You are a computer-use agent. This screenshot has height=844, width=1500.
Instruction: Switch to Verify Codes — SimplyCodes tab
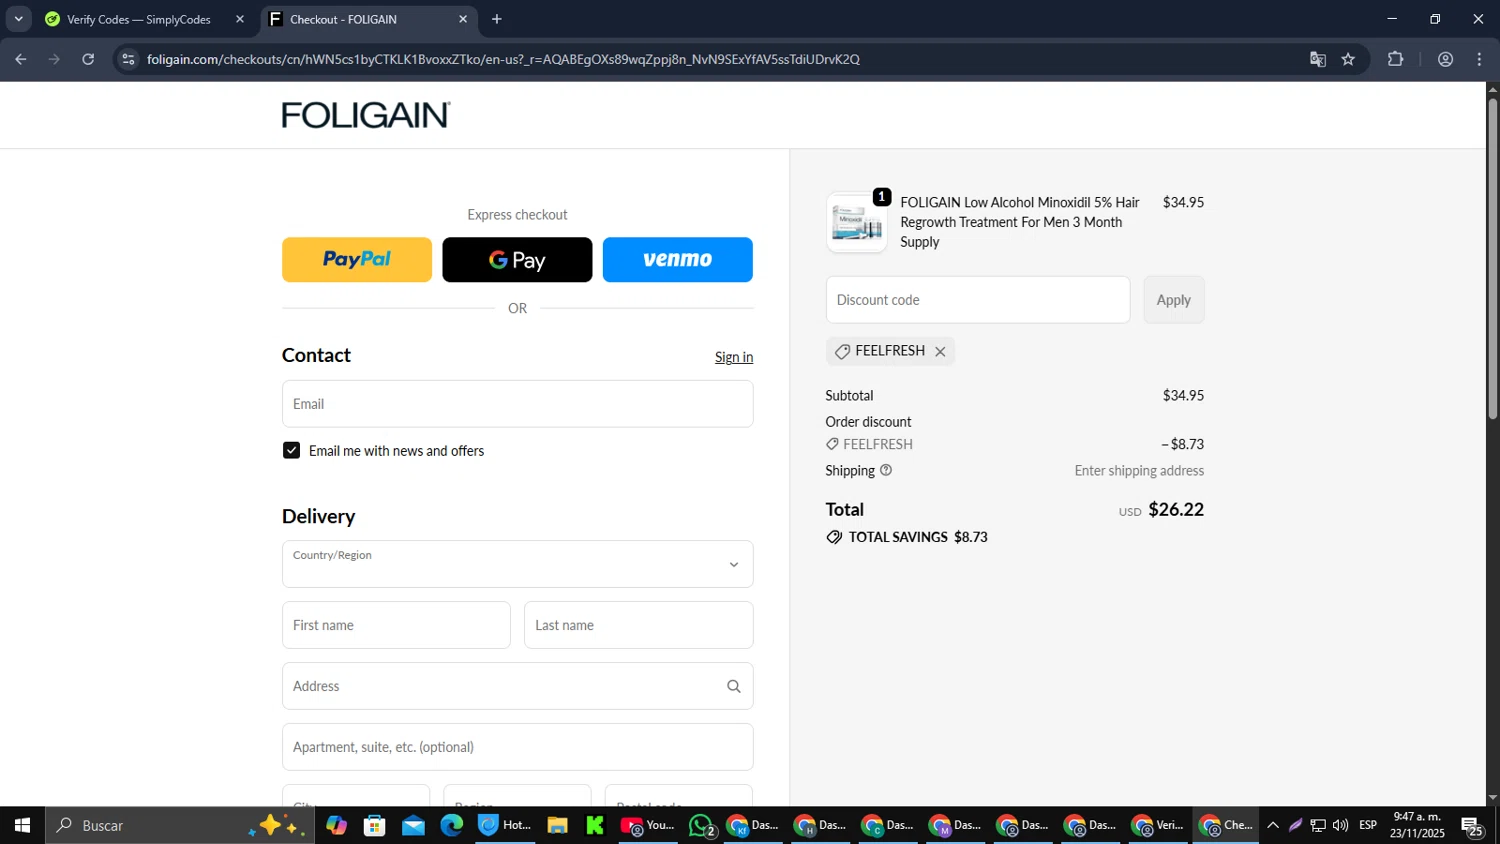tap(137, 19)
